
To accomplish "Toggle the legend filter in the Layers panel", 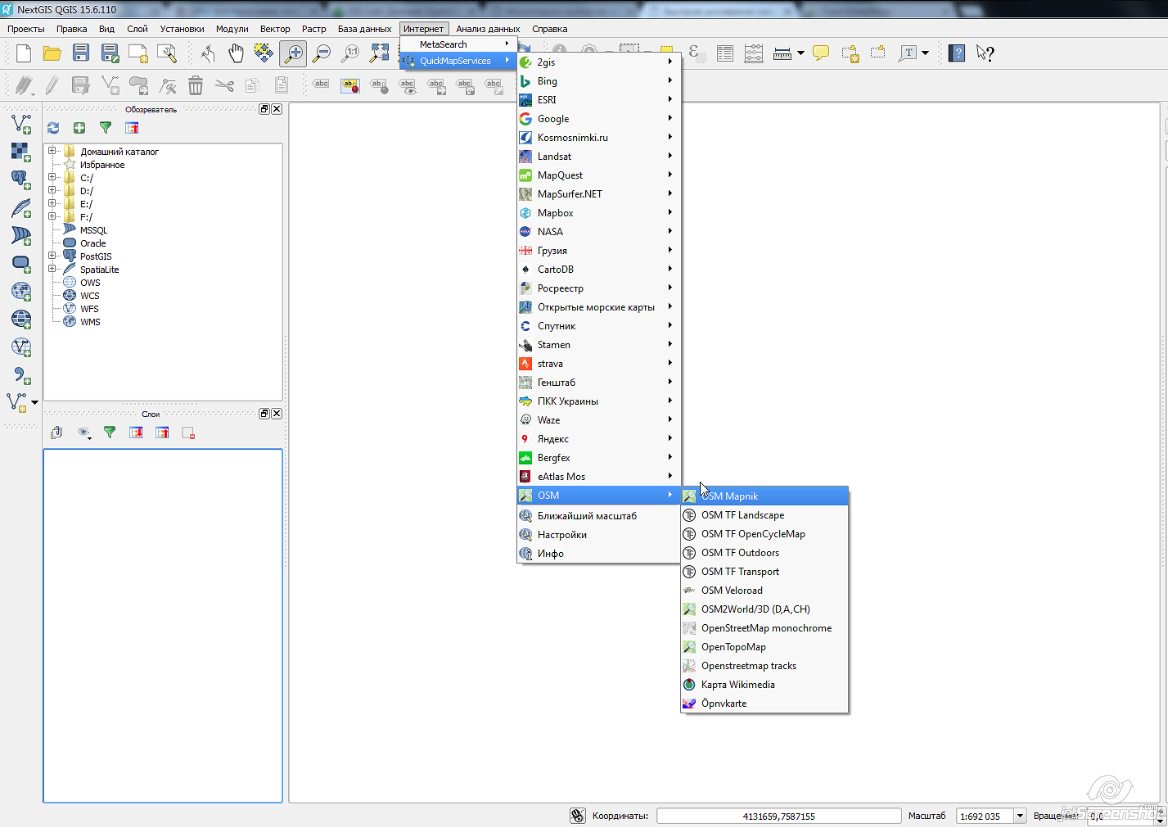I will point(110,432).
